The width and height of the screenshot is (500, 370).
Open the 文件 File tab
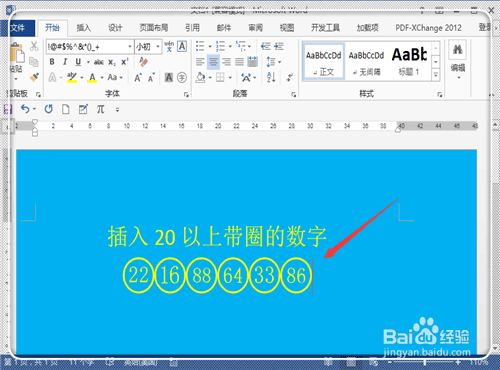pos(18,28)
